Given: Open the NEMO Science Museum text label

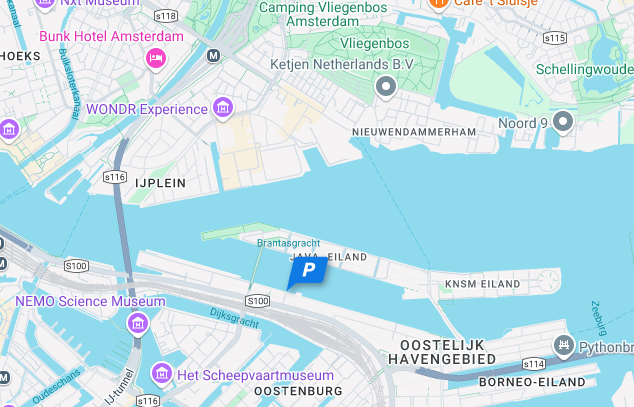Looking at the screenshot, I should 90,302.
